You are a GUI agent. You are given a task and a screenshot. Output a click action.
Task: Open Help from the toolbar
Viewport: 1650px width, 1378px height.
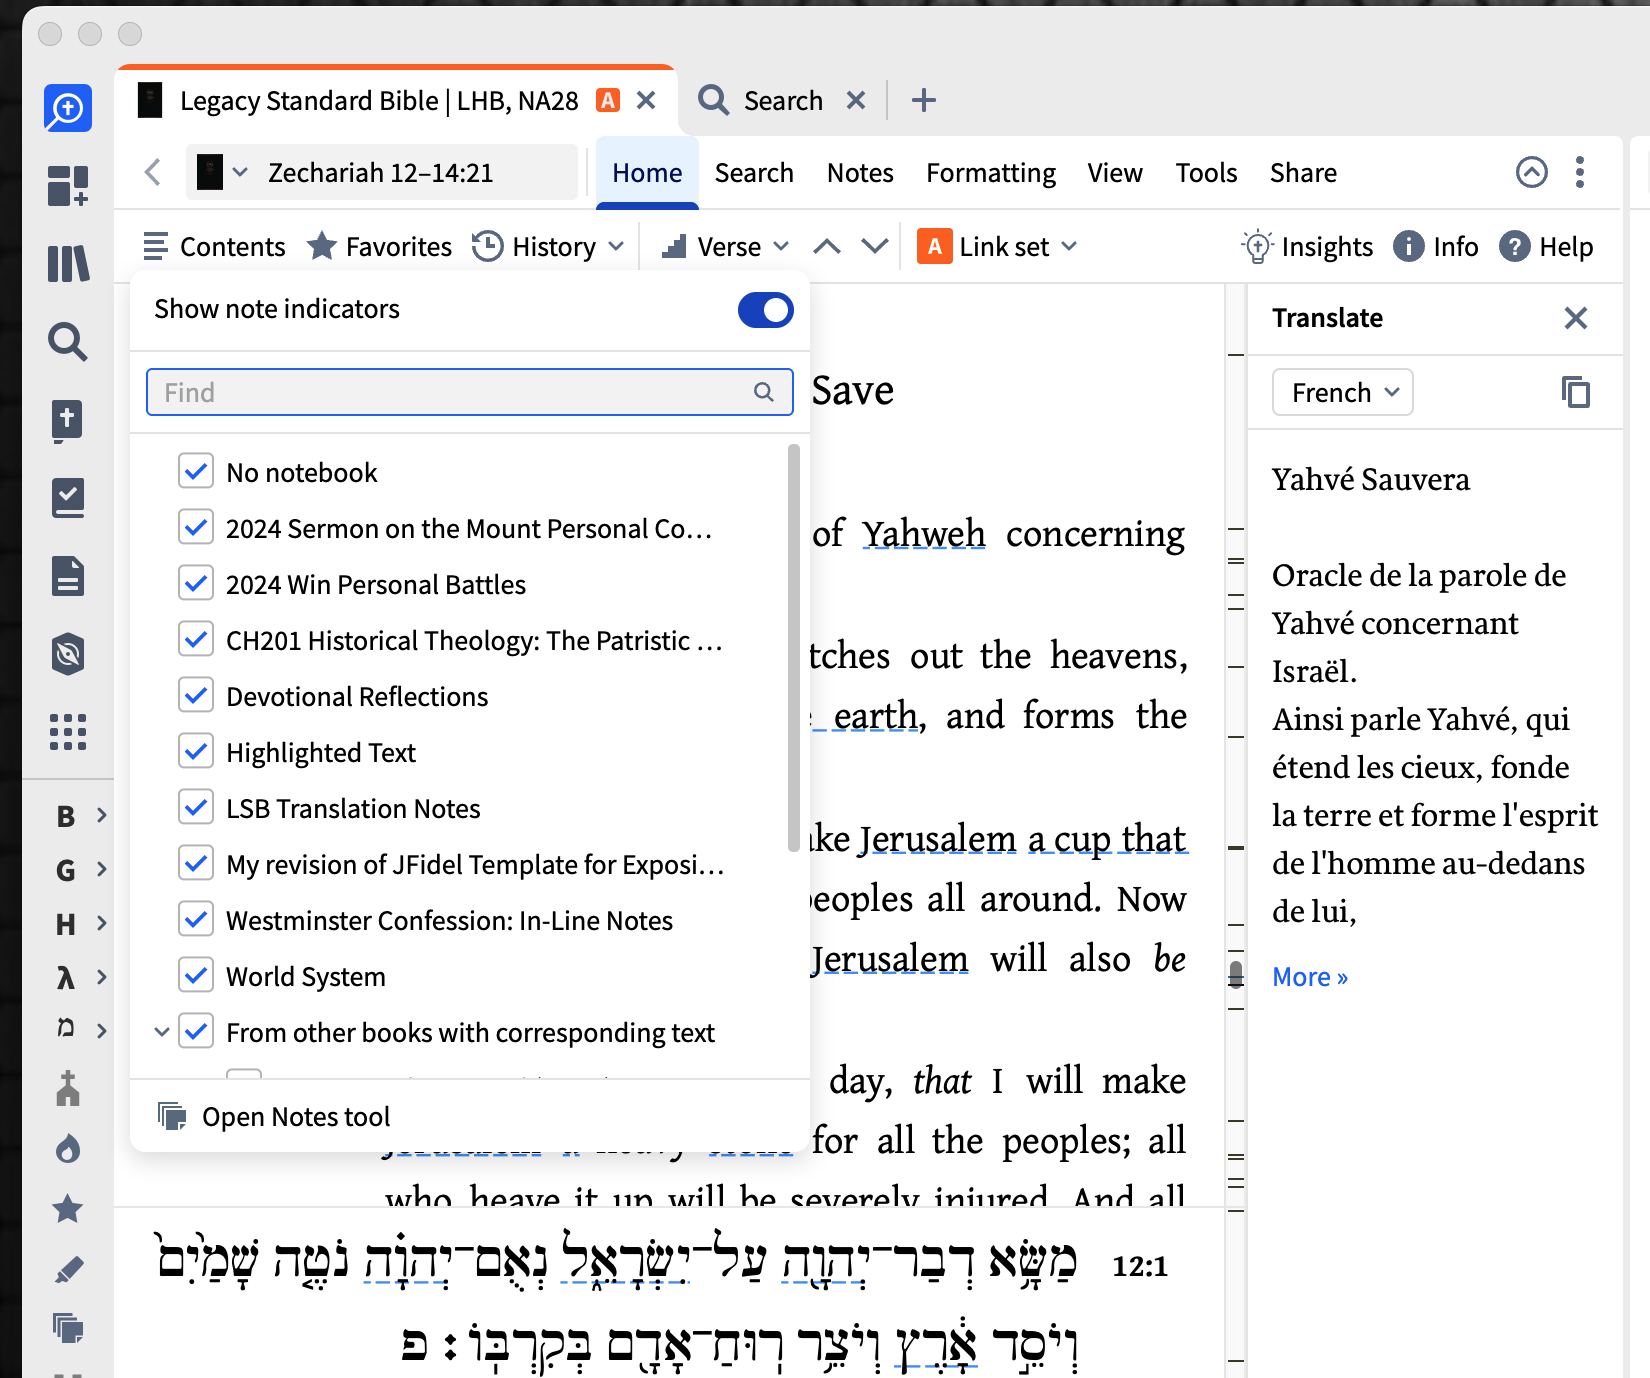(x=1546, y=247)
